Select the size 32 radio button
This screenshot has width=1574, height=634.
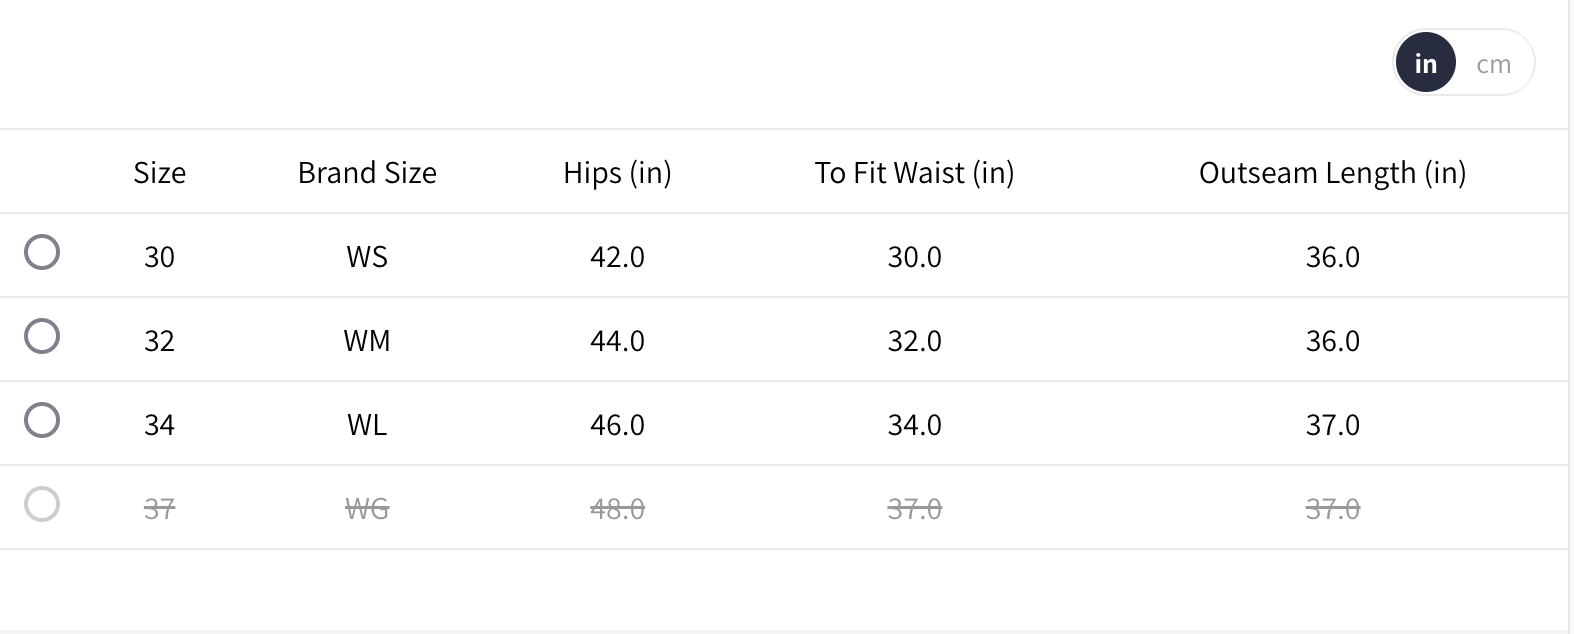click(42, 337)
